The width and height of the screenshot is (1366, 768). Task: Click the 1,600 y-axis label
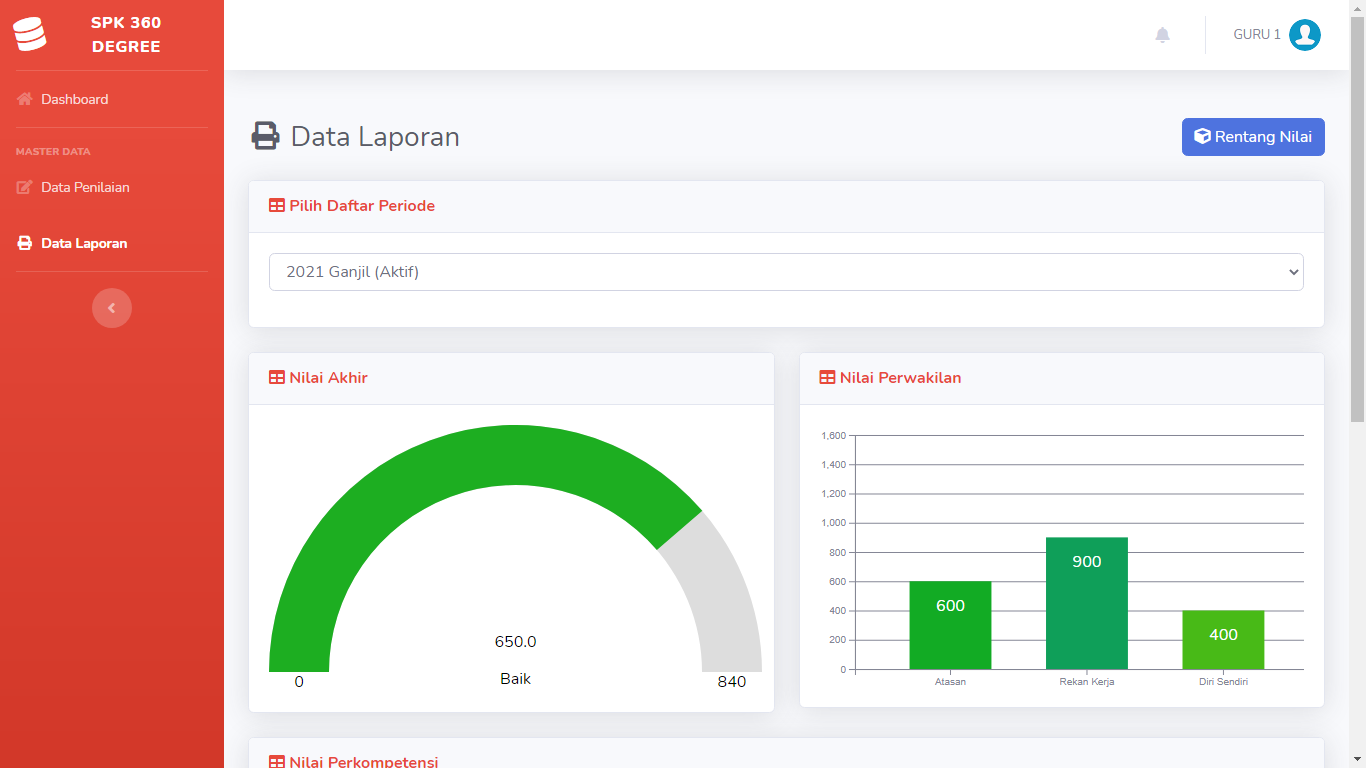click(x=834, y=436)
